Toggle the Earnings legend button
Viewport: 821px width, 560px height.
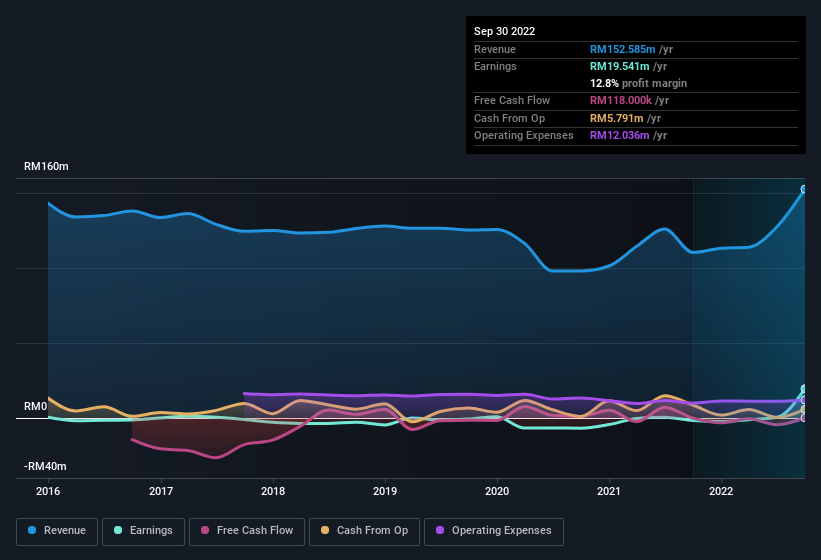[143, 531]
